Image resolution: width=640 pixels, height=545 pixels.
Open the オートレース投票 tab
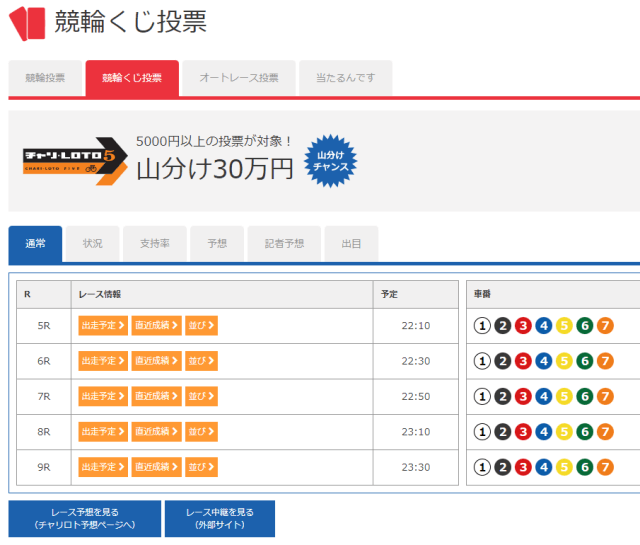(239, 78)
